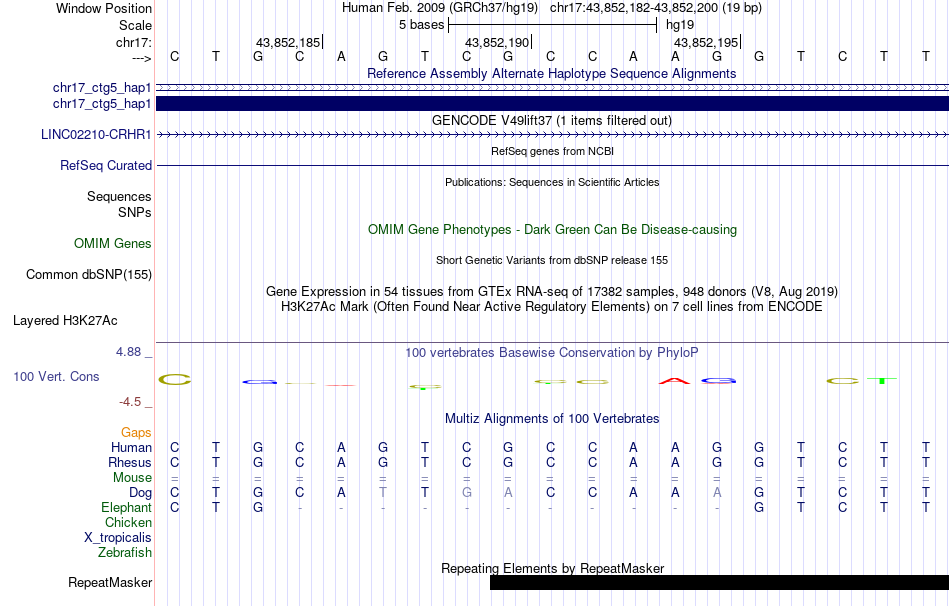
Task: Click the 43,852,195 position marker
Action: point(706,42)
